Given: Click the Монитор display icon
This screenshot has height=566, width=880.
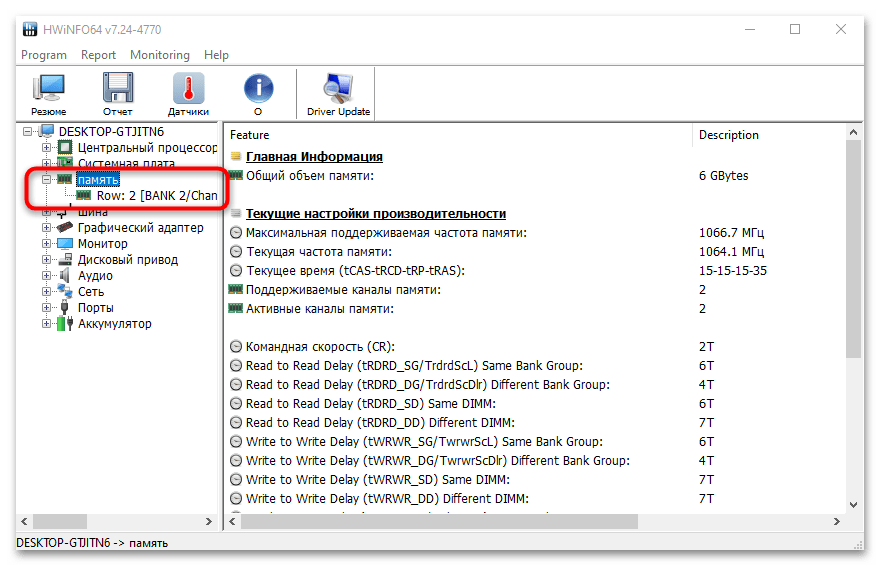Looking at the screenshot, I should [65, 243].
